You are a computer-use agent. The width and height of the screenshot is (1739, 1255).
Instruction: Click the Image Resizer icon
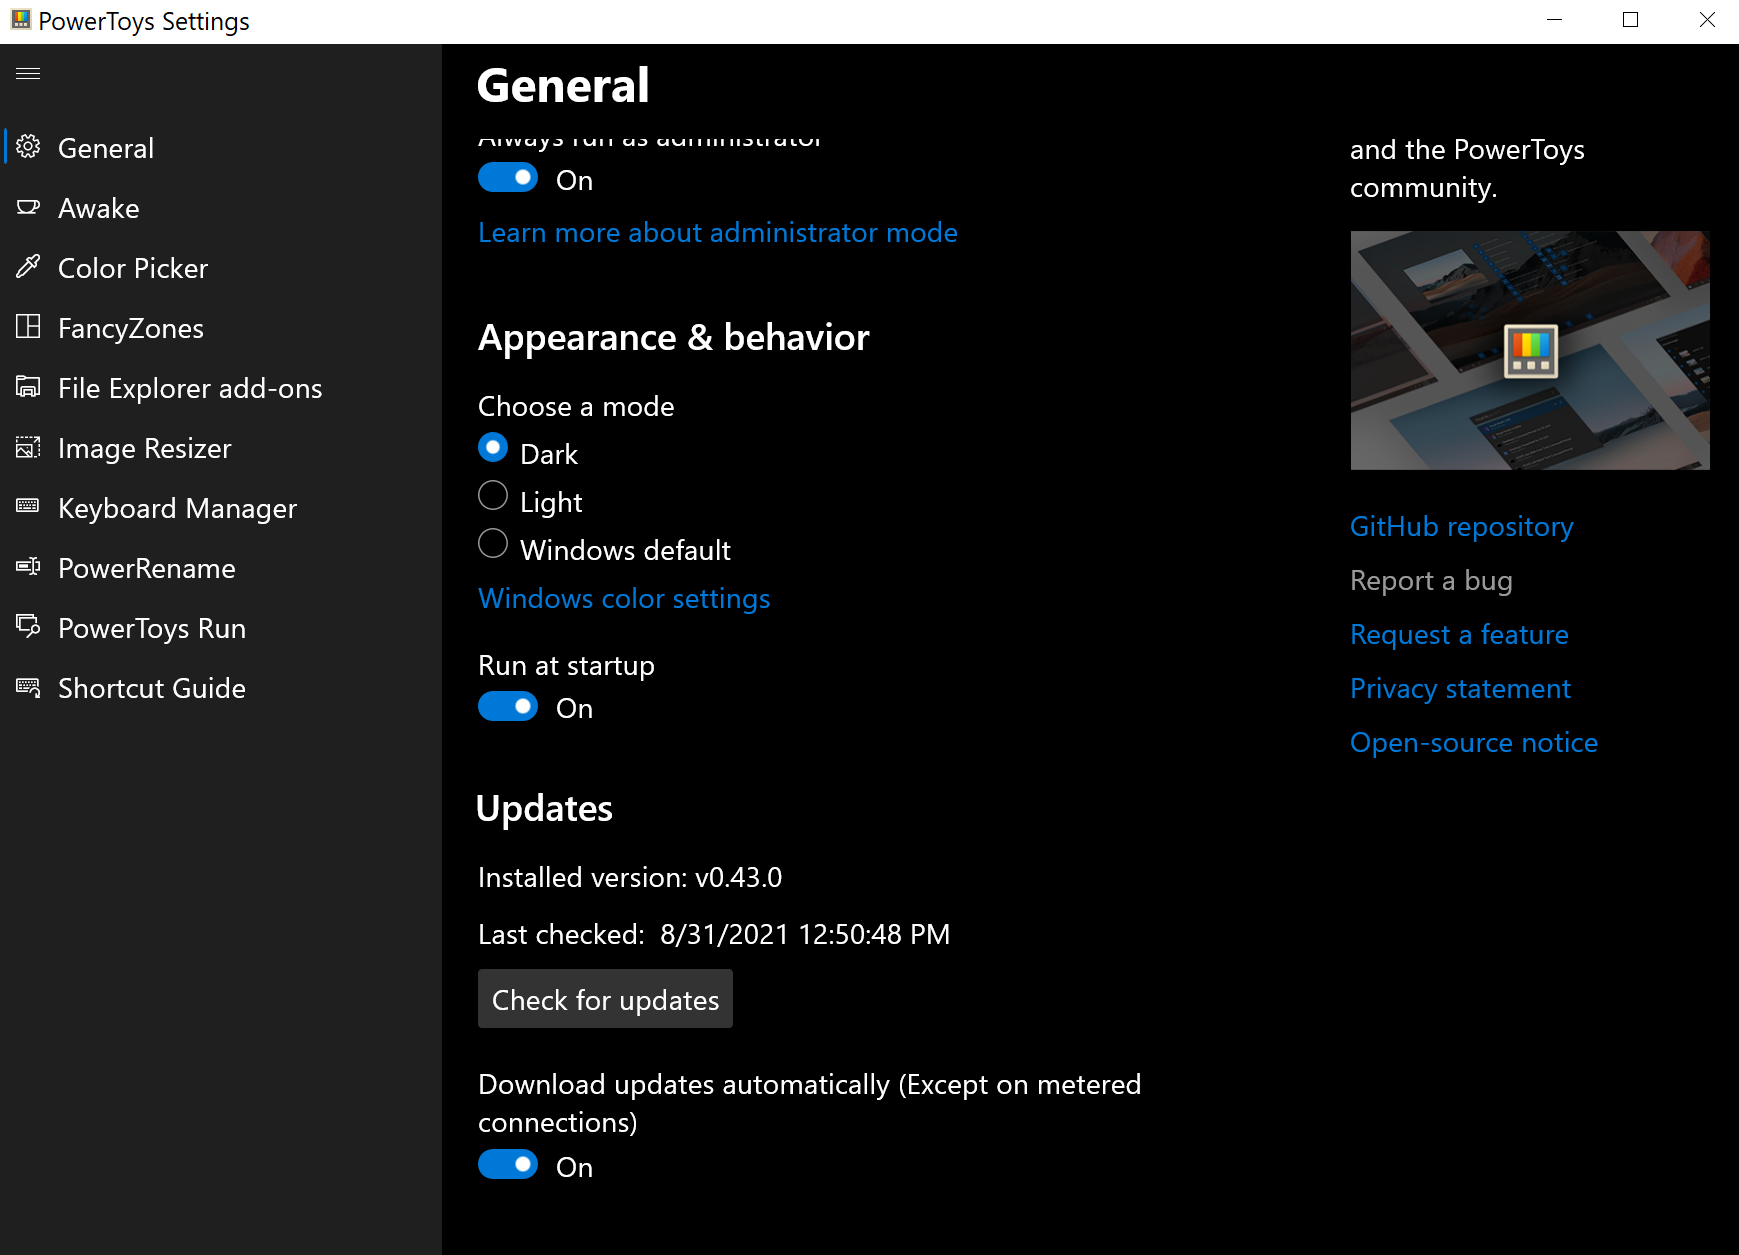[28, 447]
